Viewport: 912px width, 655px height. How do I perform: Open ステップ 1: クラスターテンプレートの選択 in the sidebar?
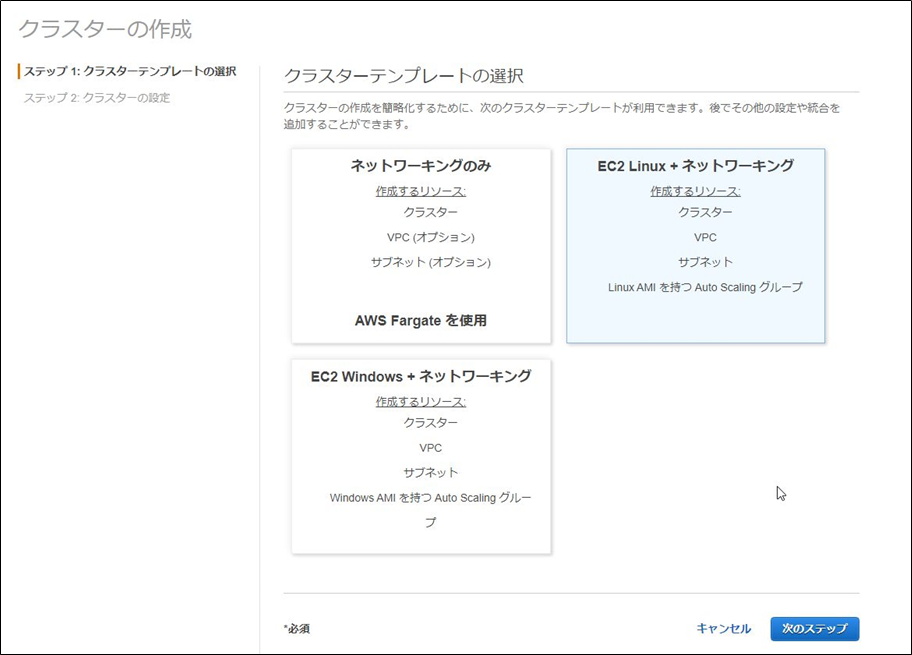[130, 72]
